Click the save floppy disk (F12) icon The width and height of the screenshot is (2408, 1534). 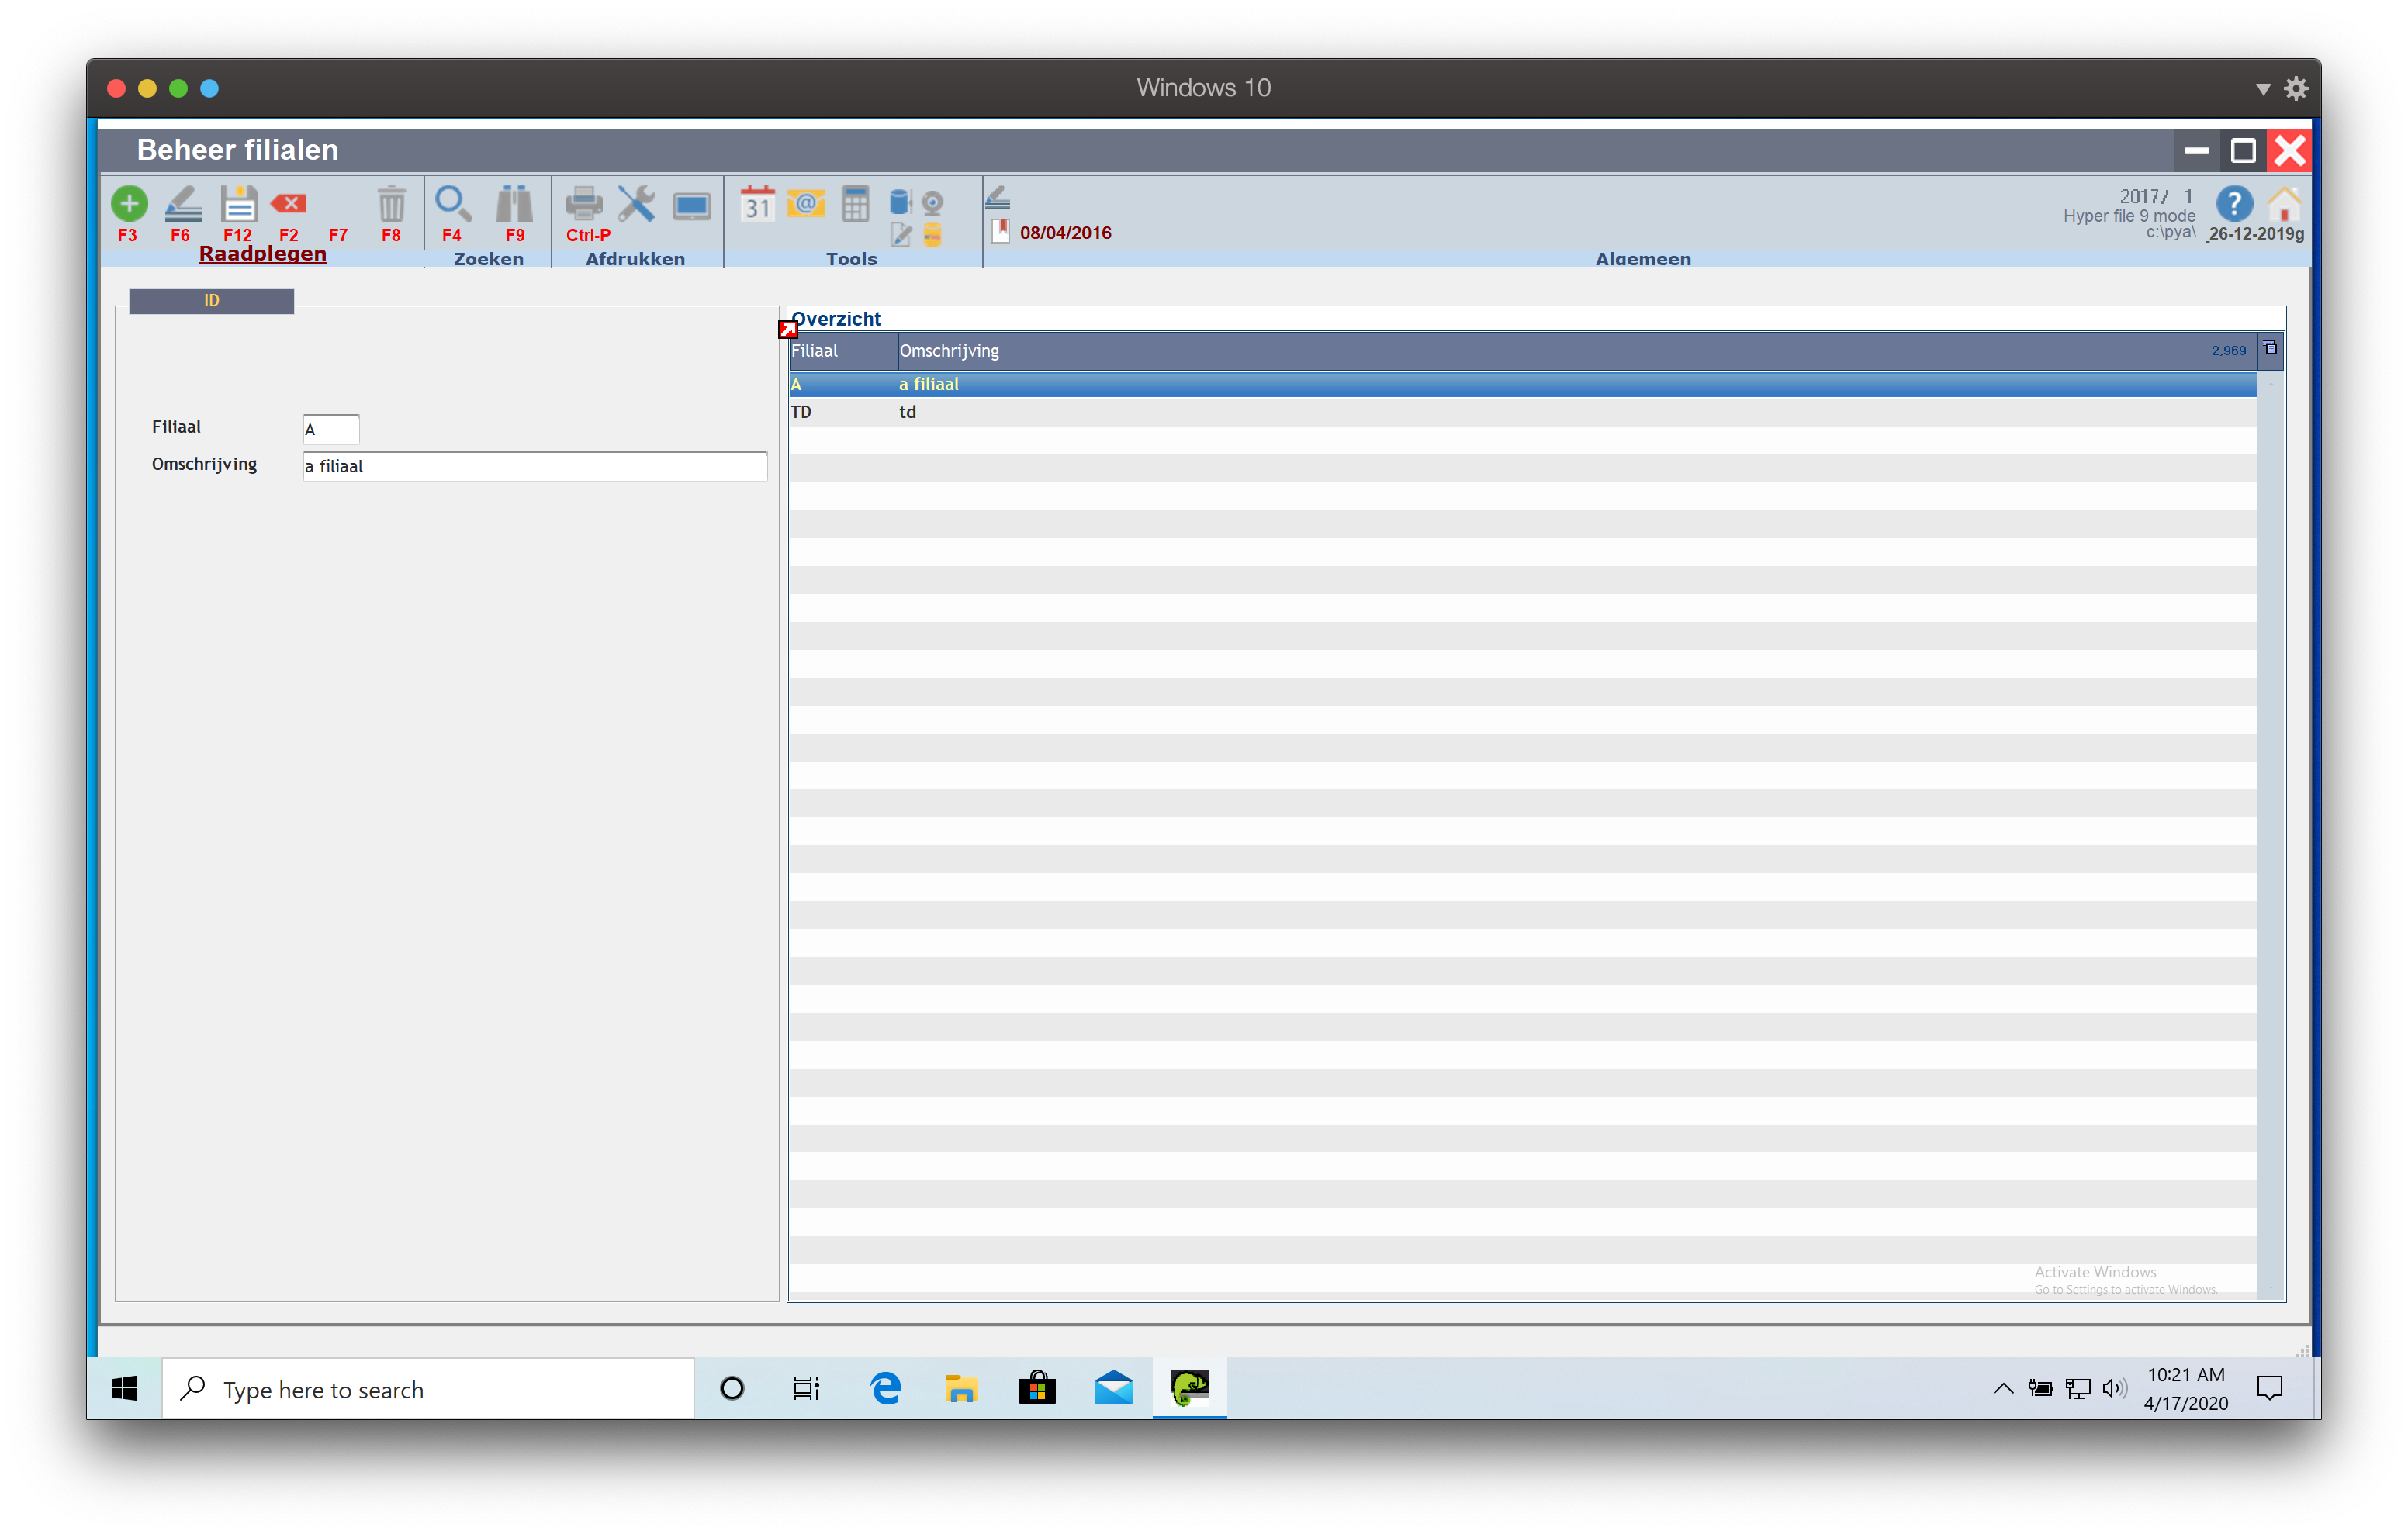click(238, 204)
